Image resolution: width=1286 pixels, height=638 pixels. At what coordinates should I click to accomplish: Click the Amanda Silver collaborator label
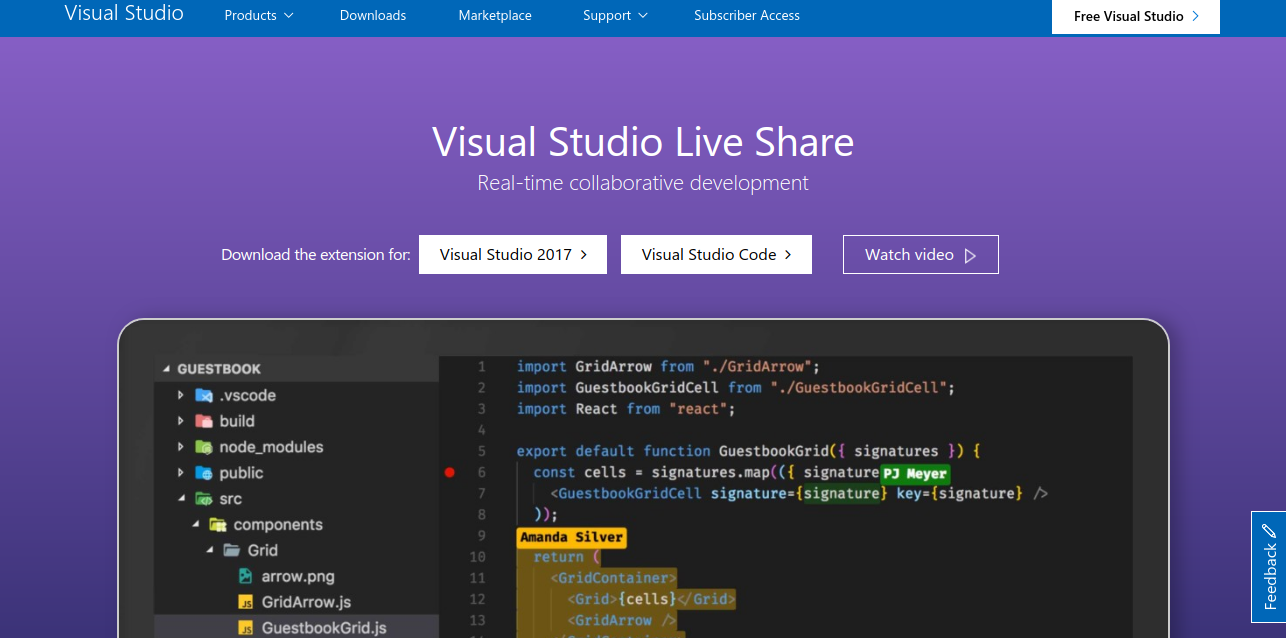[572, 537]
